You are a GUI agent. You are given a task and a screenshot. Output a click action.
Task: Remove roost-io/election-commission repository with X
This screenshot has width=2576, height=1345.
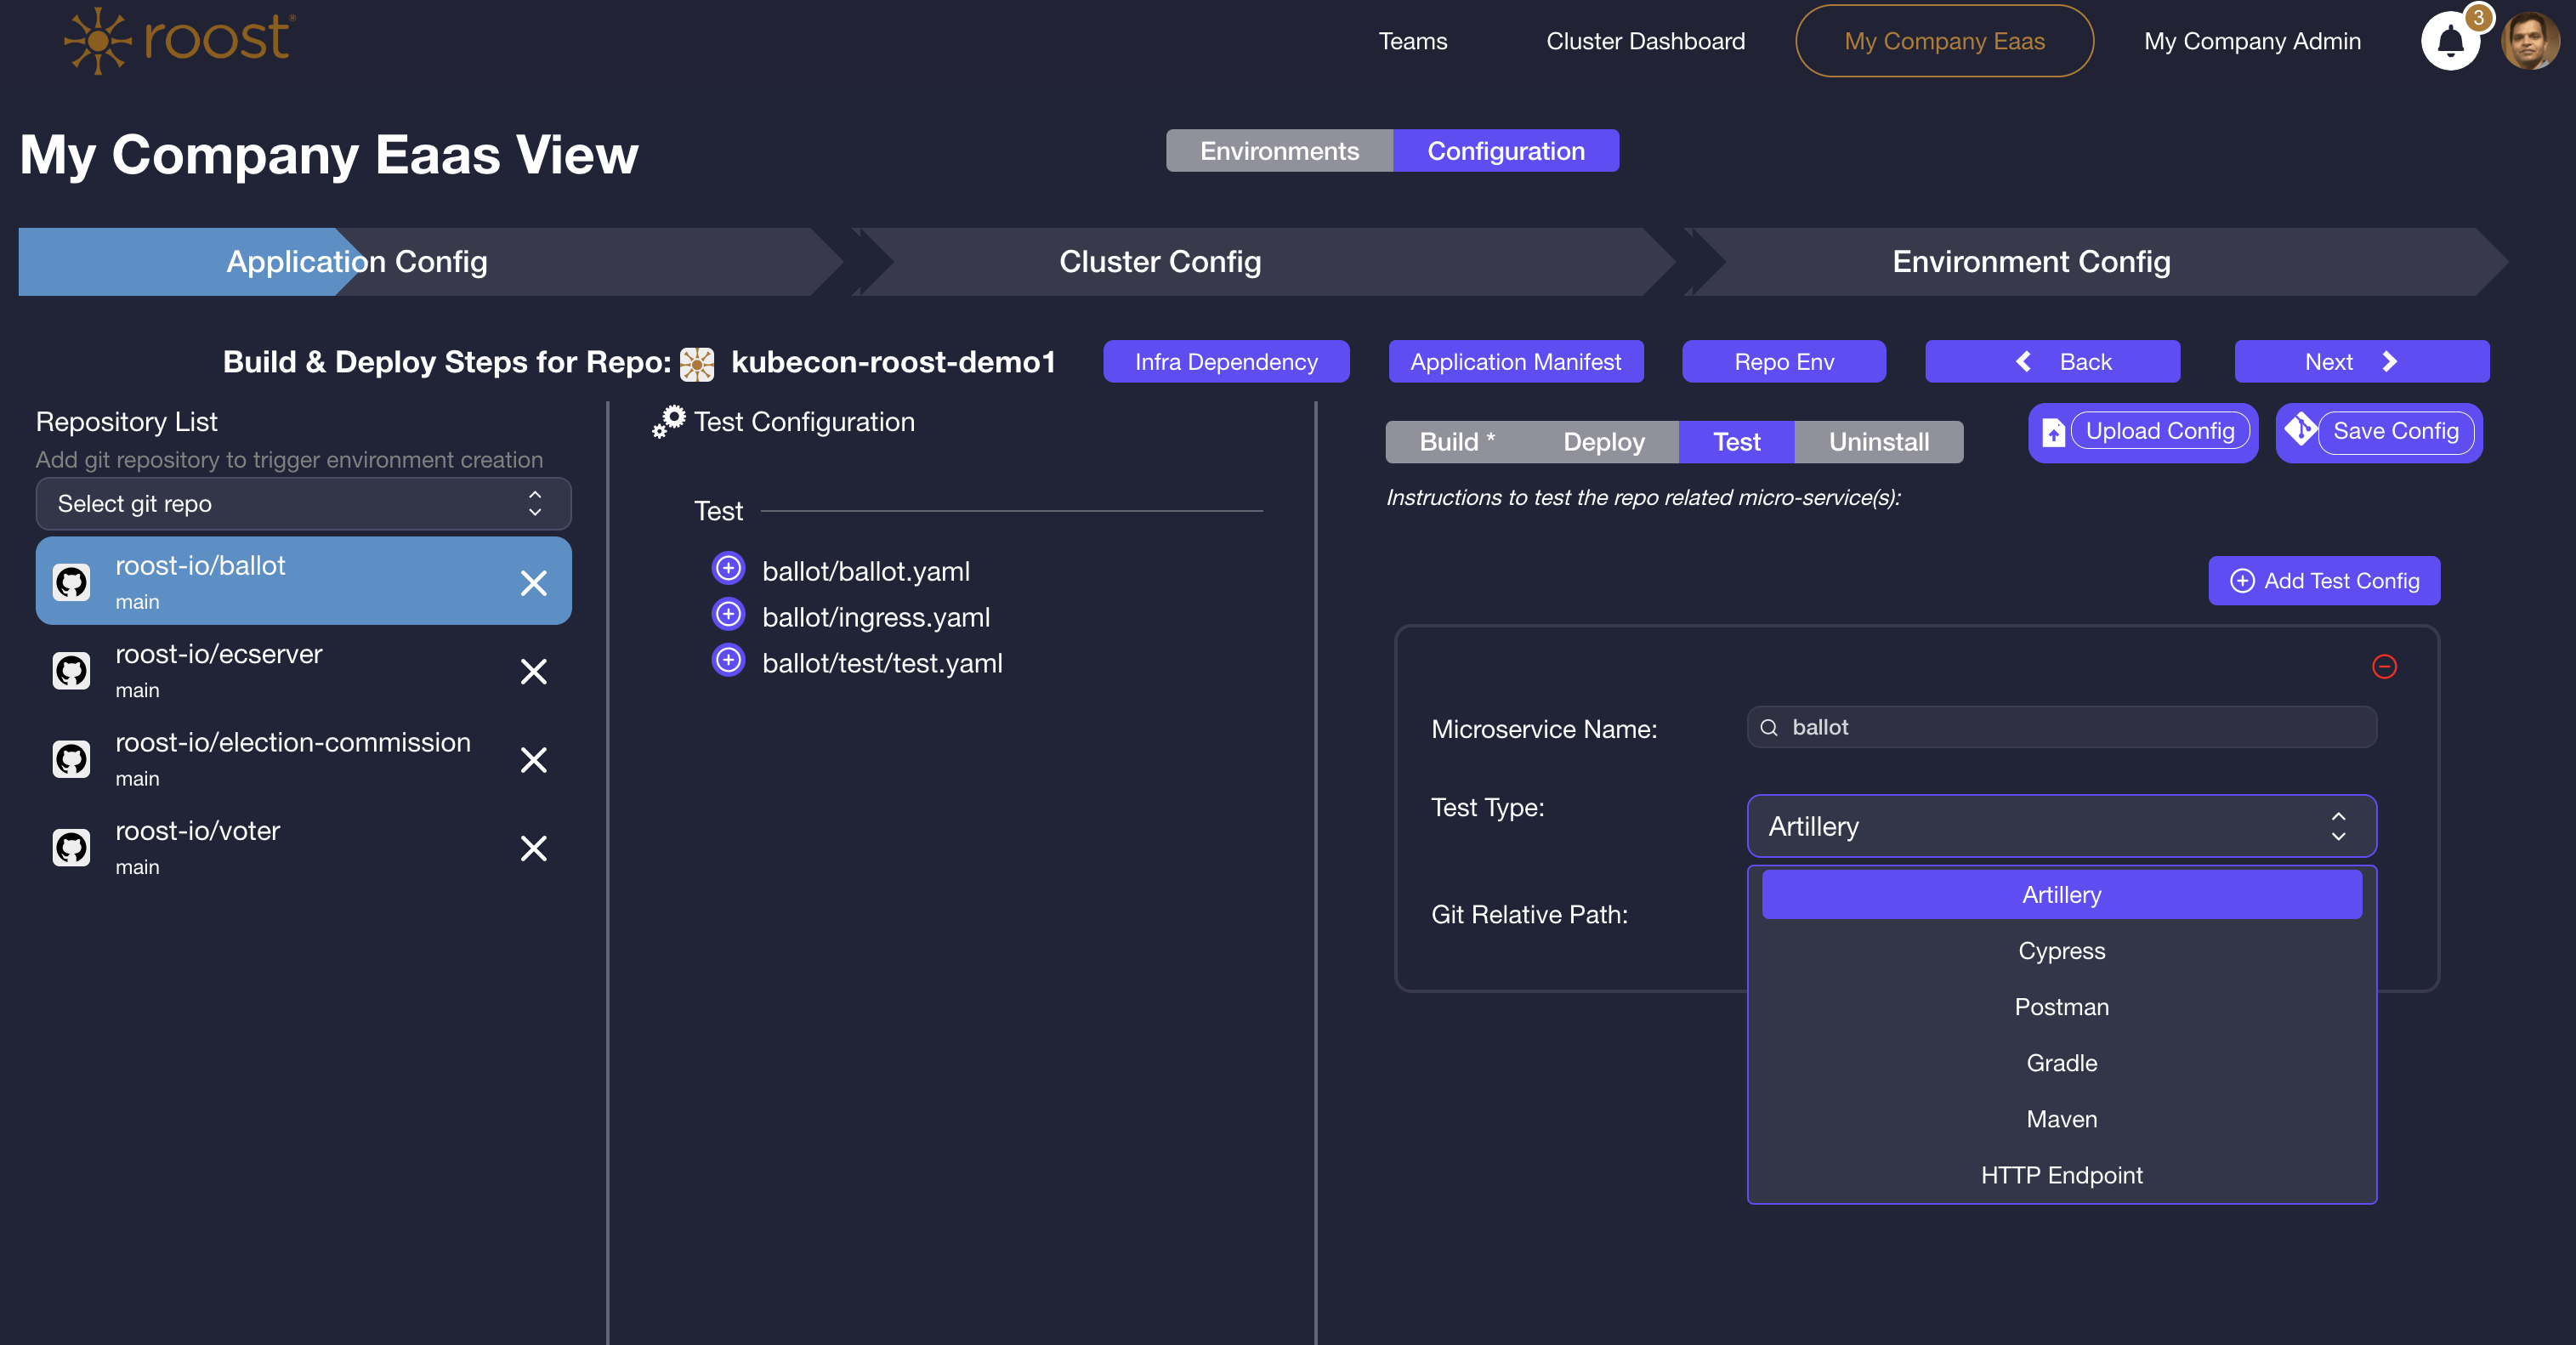[534, 760]
